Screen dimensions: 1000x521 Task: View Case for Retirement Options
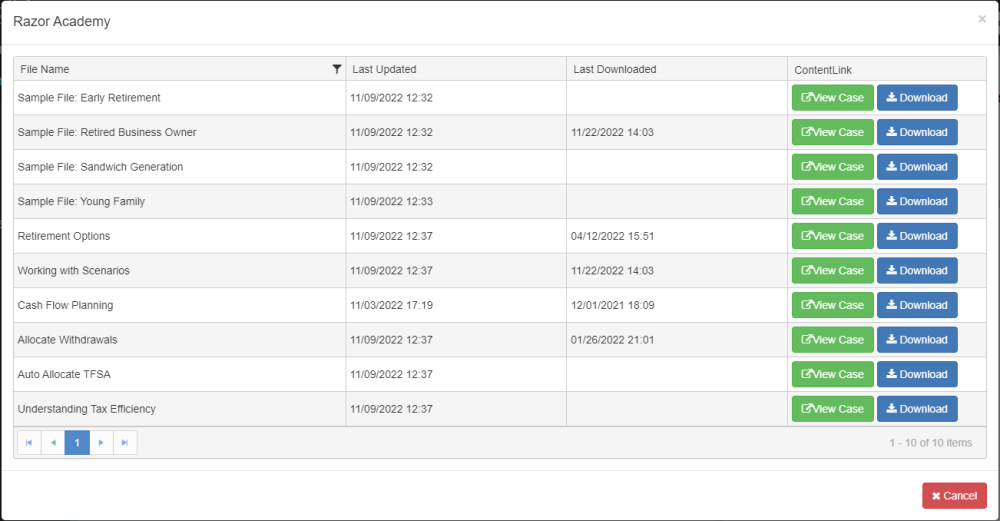[x=832, y=236]
